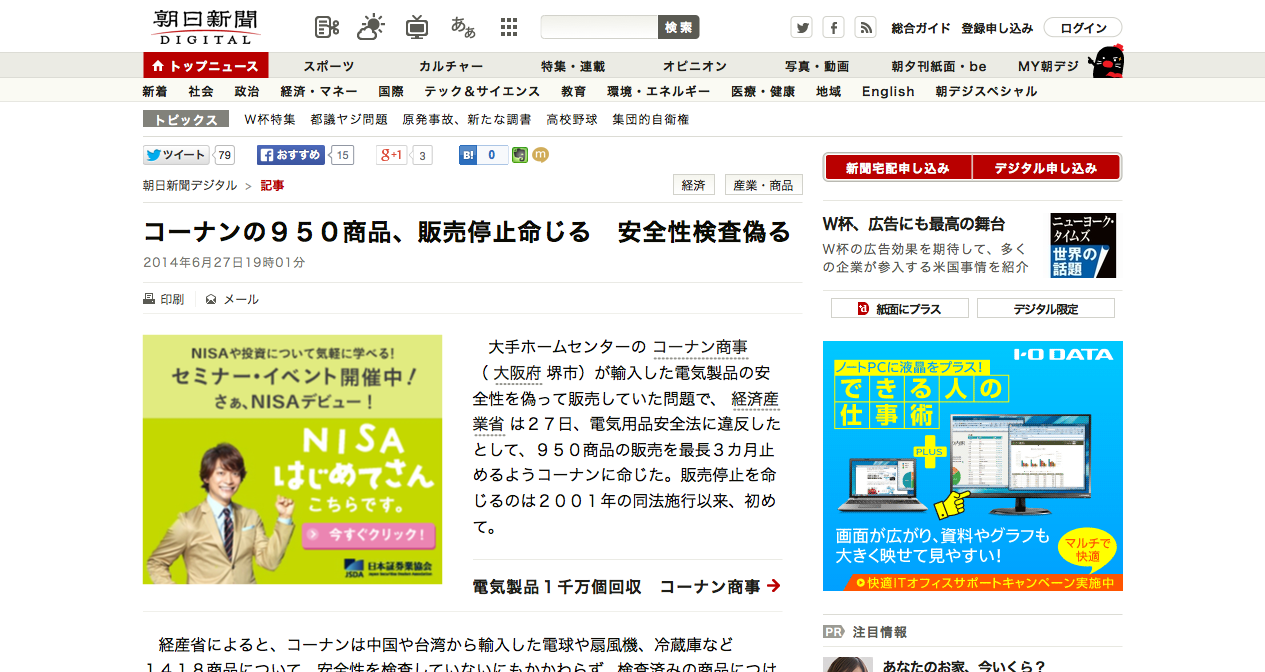Click 新聞宅配申し込み button
Viewport: 1265px width, 672px height.
tap(897, 168)
